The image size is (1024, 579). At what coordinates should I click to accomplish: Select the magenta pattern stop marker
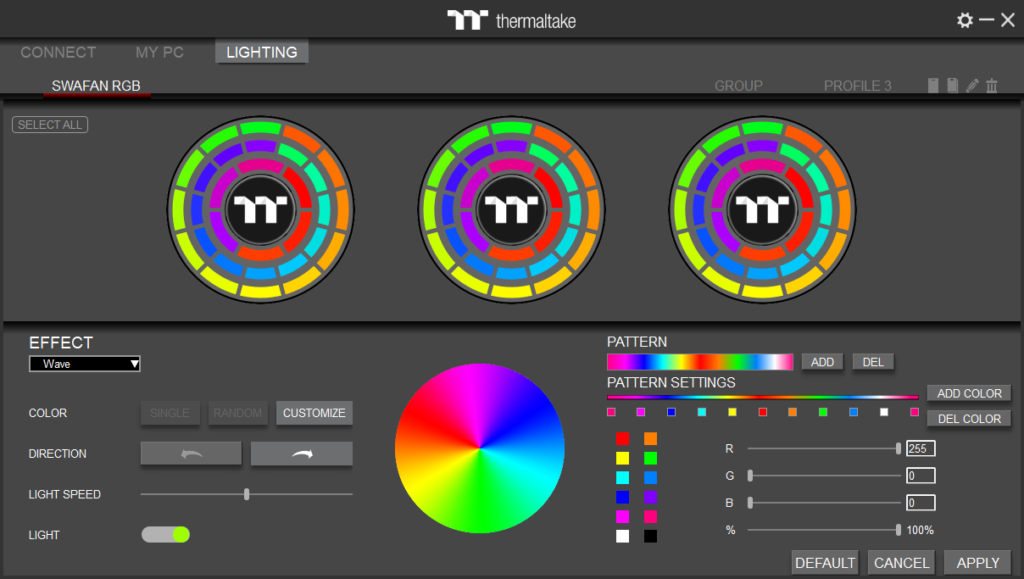pyautogui.click(x=641, y=412)
